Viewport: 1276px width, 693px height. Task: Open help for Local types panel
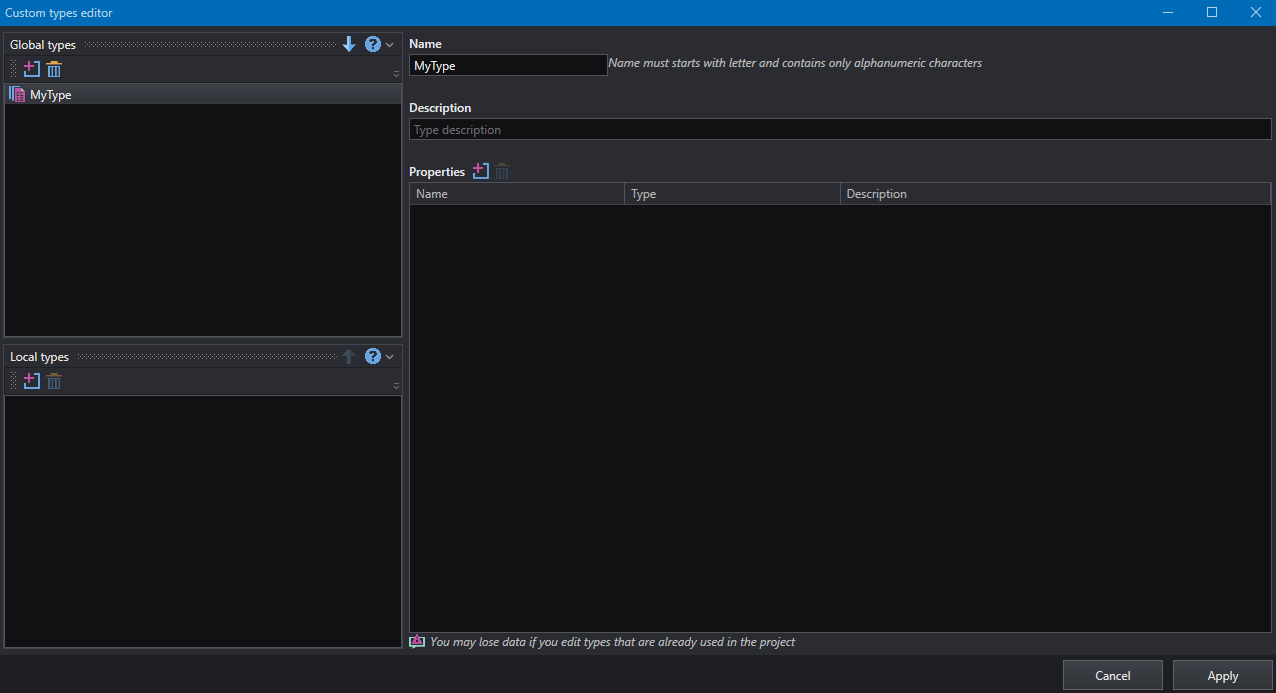373,356
